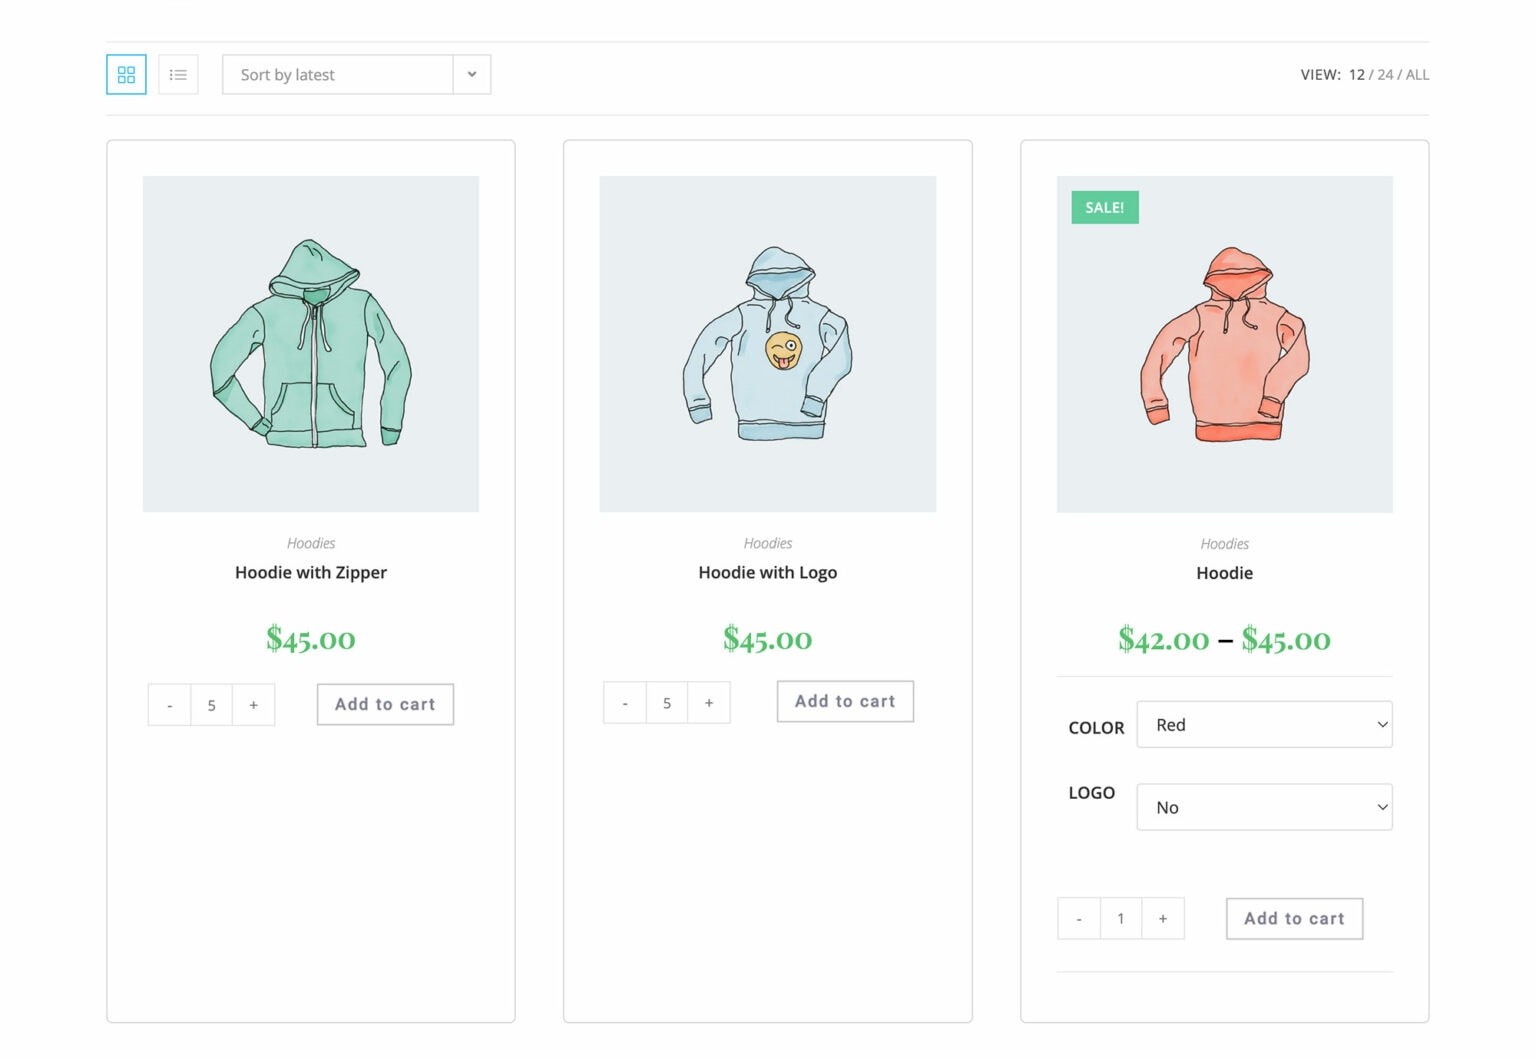
Task: Open the Hoodie with Logo product page
Action: [x=767, y=572]
